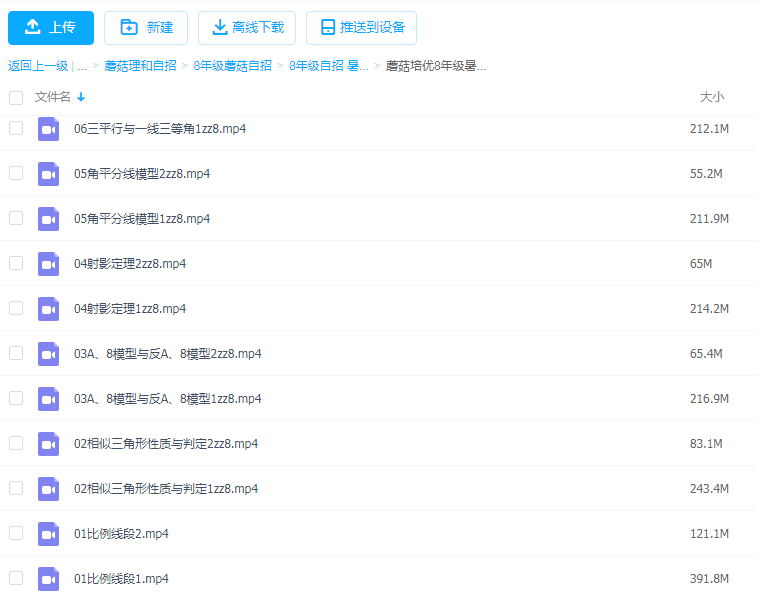This screenshot has width=757, height=595.
Task: Go back via 返回上一级 link
Action: (x=38, y=66)
